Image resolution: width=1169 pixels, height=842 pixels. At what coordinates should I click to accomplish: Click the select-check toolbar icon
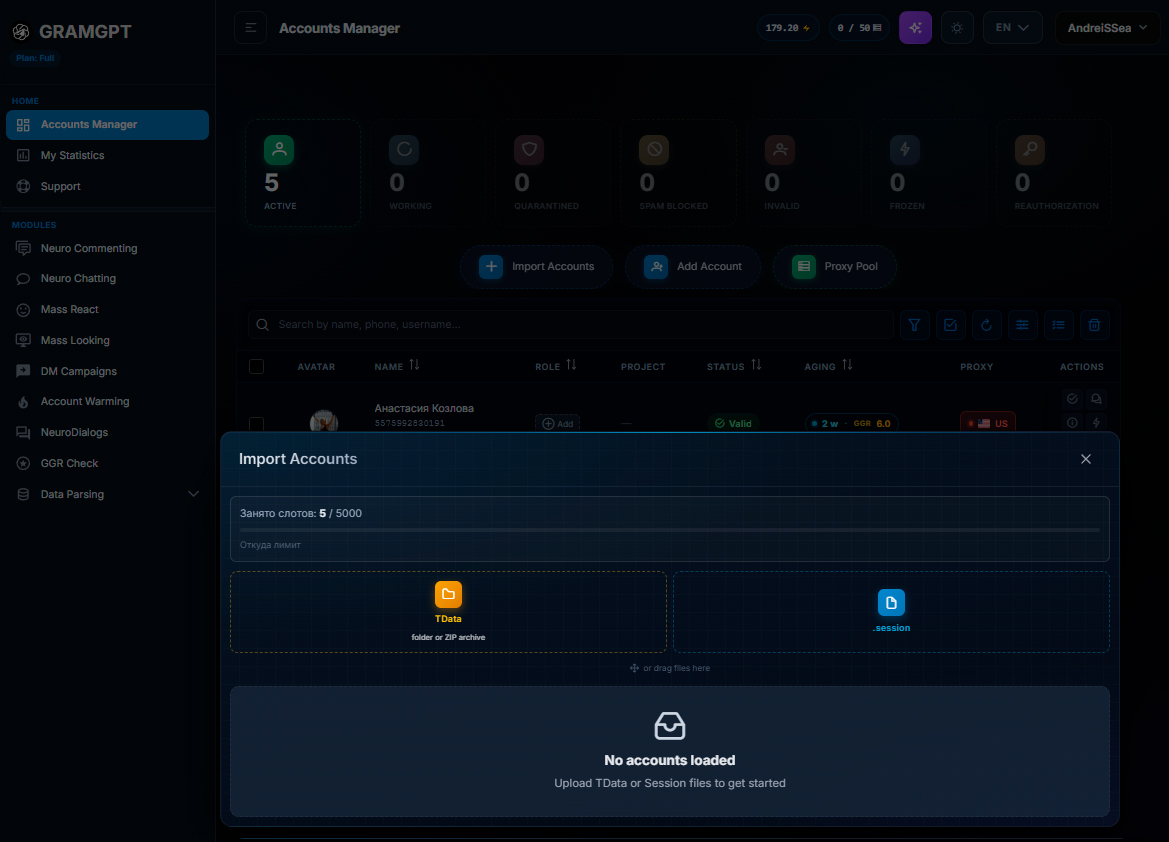(x=951, y=324)
